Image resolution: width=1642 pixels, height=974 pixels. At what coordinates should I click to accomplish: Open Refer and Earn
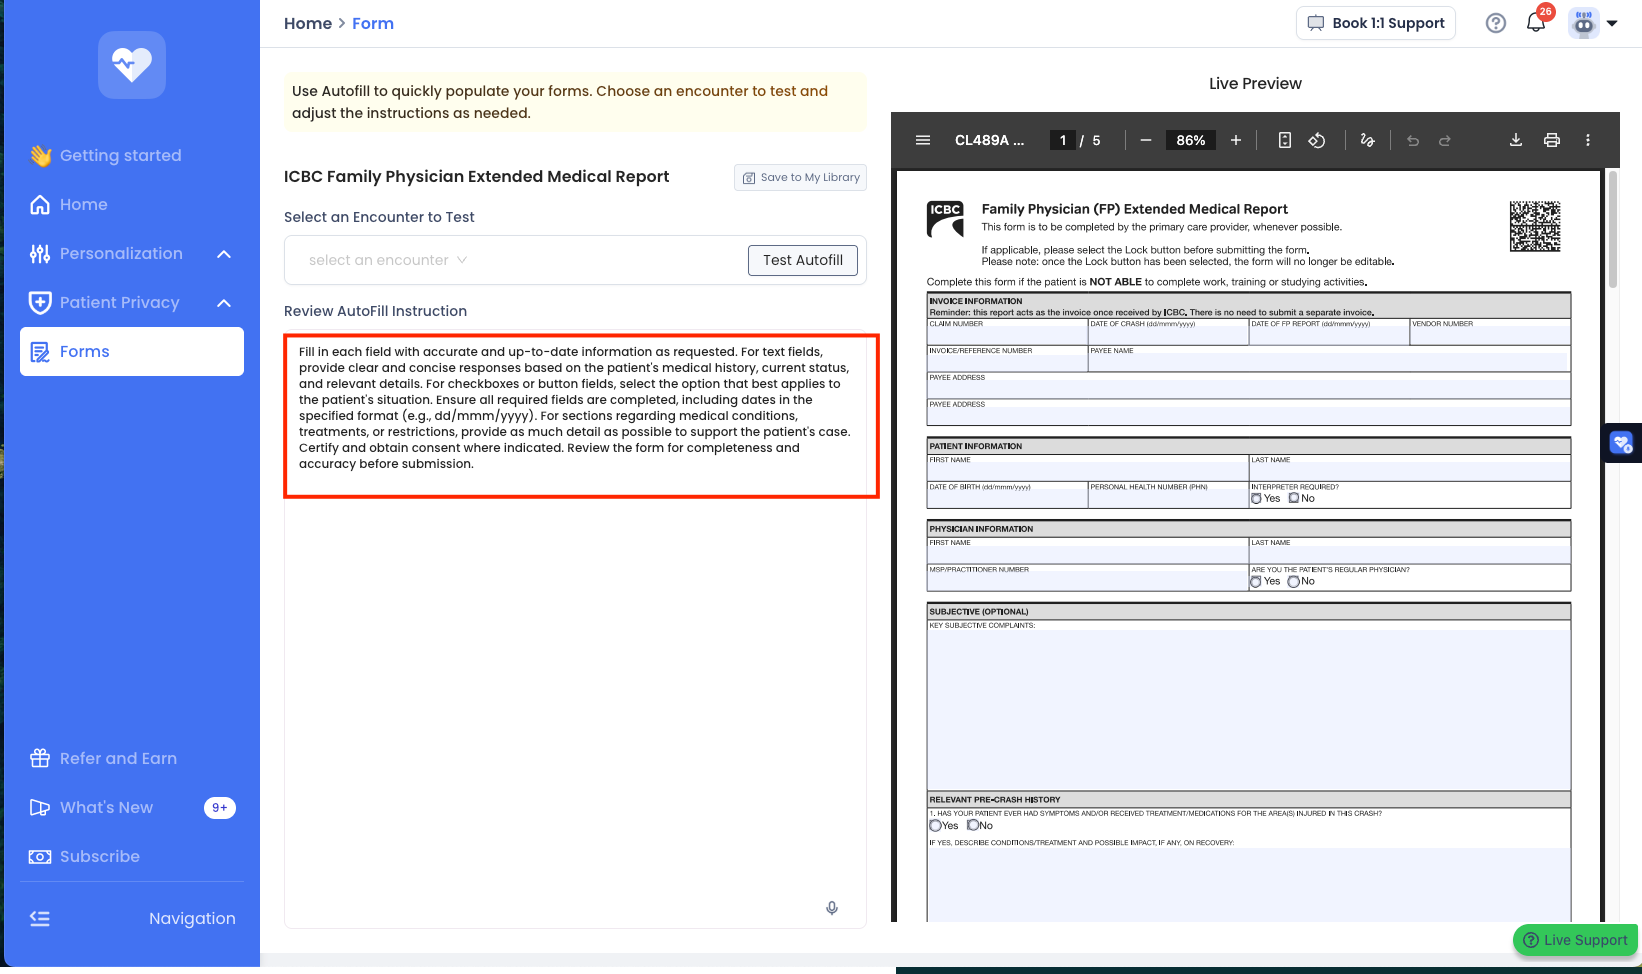(103, 758)
